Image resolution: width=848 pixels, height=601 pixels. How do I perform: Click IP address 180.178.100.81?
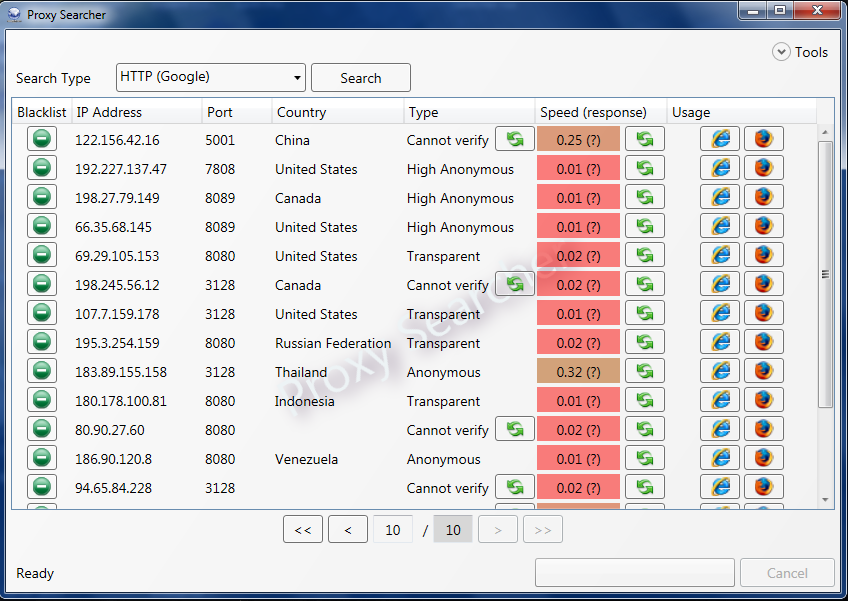[121, 401]
